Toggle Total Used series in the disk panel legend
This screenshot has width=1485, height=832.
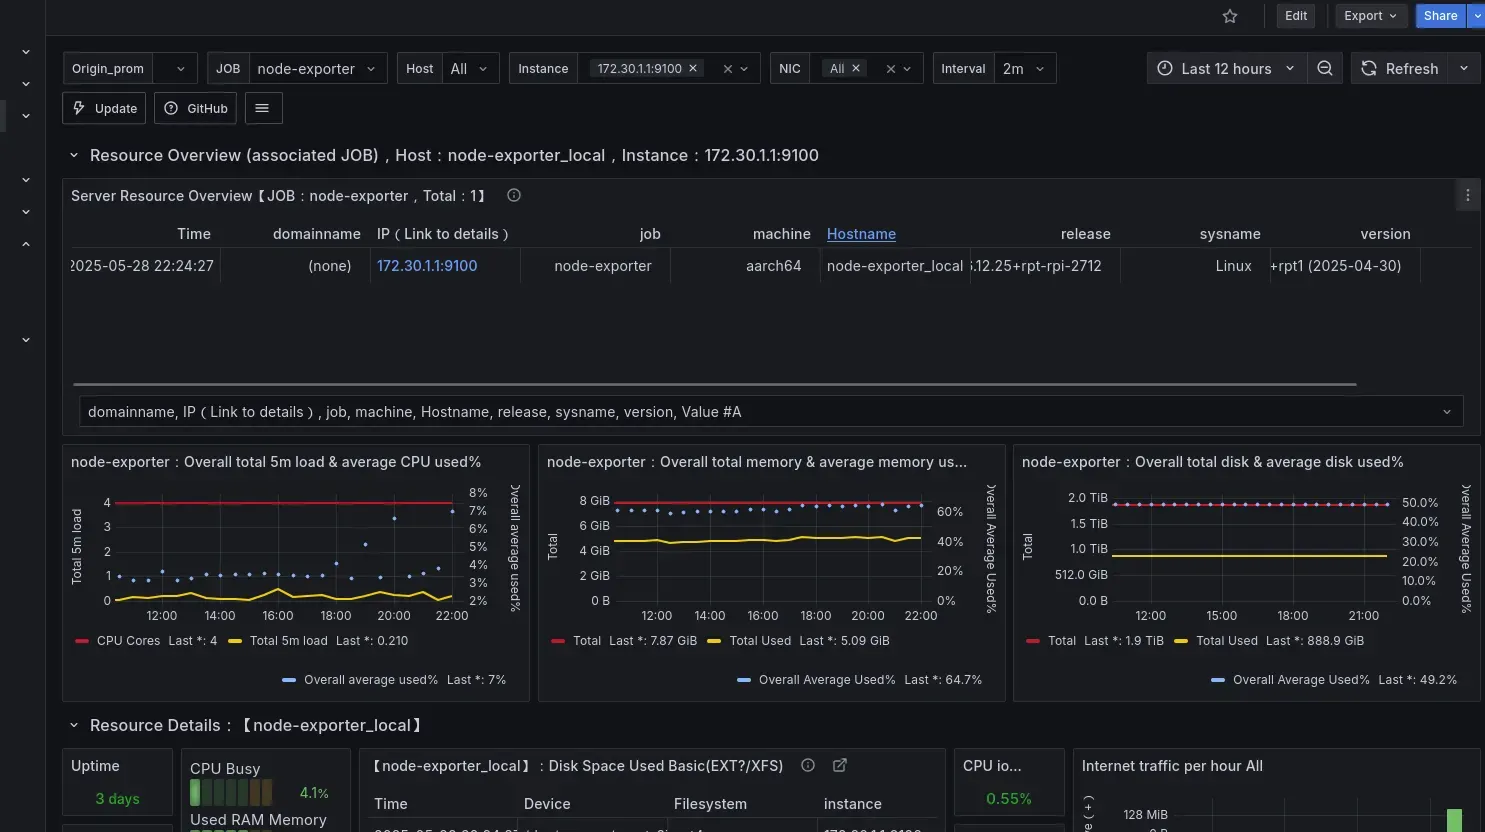click(1227, 641)
